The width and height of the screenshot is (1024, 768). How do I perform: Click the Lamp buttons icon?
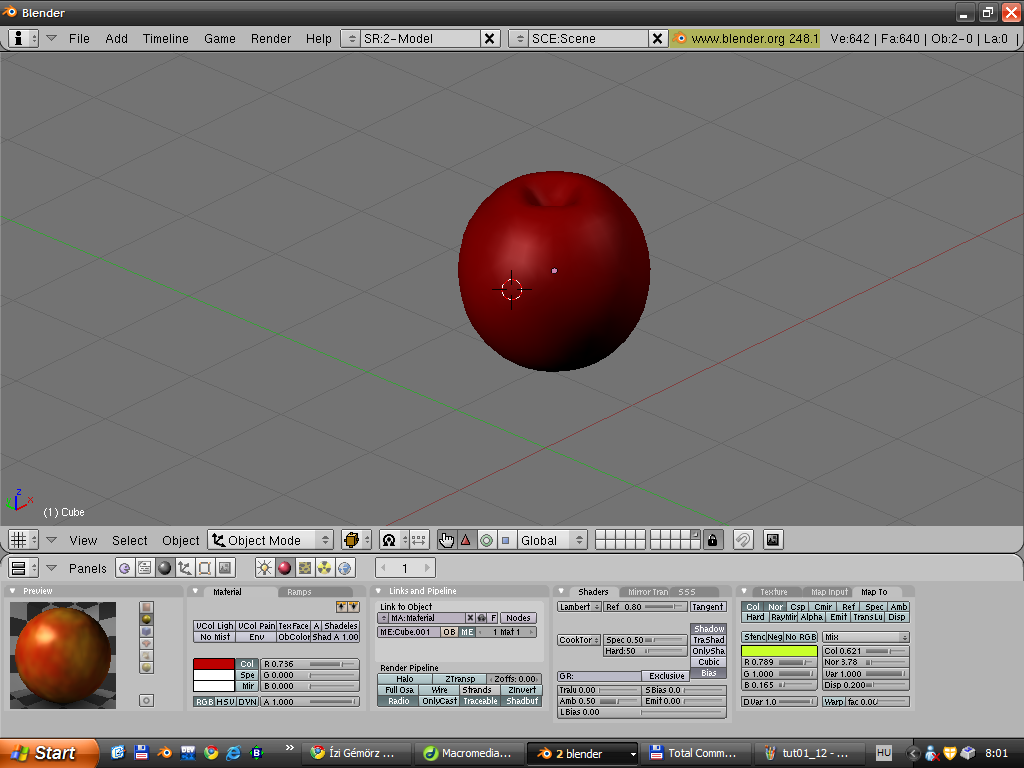[x=265, y=568]
